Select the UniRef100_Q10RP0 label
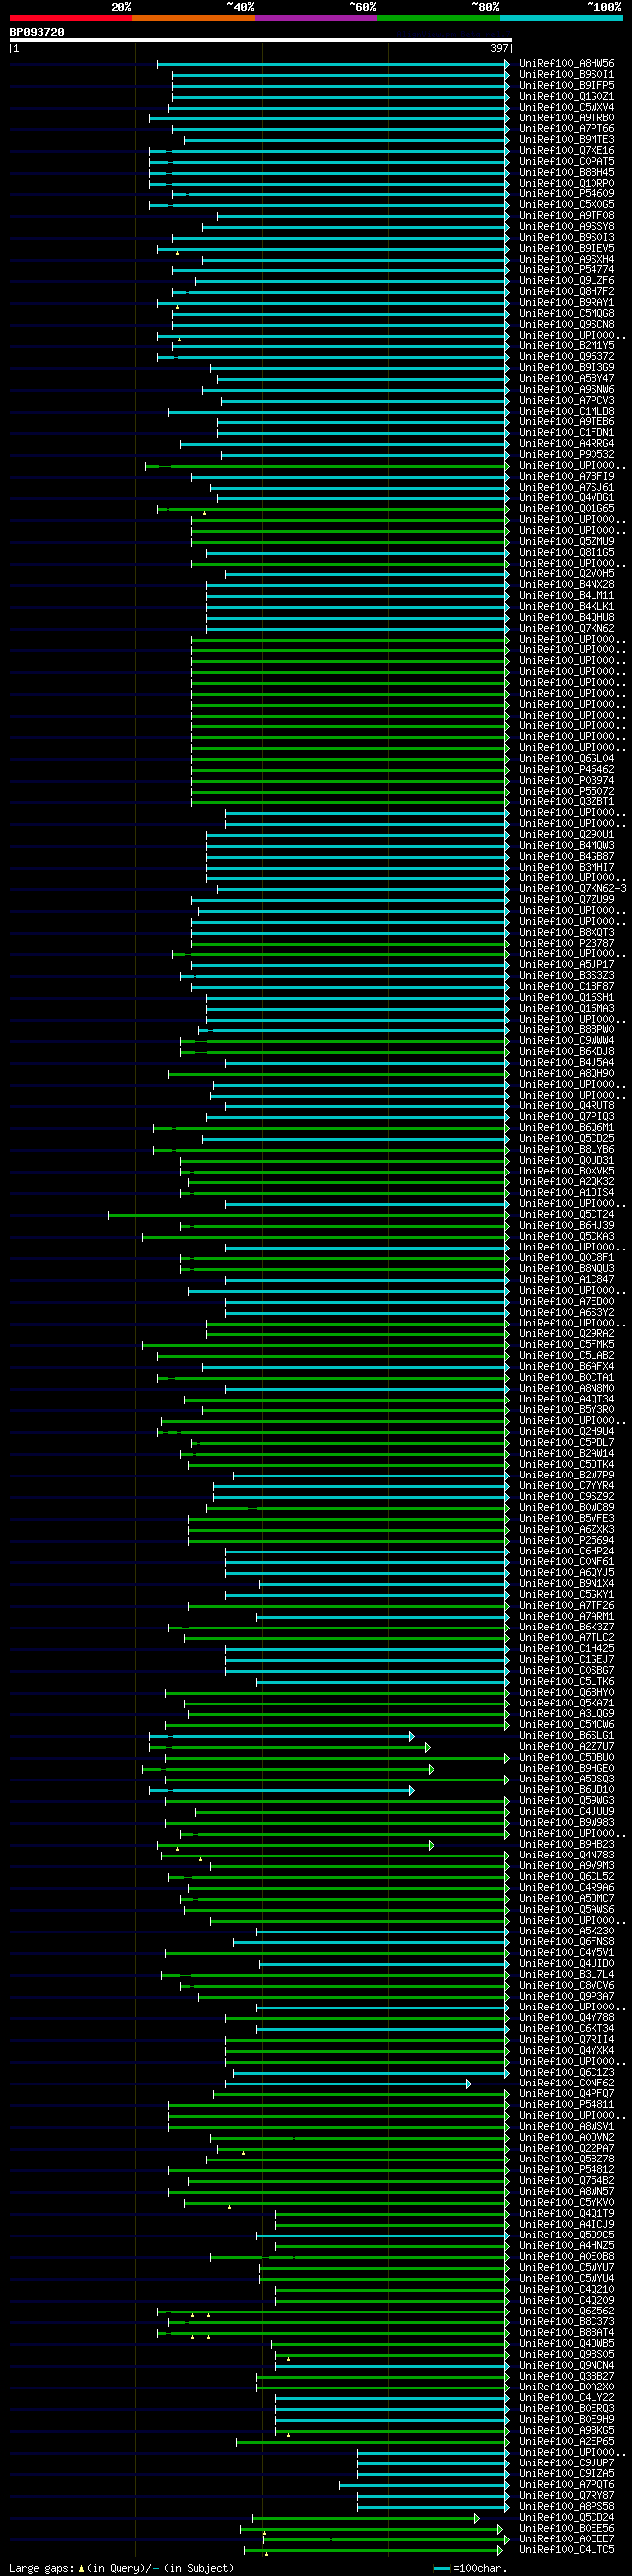 567,183
